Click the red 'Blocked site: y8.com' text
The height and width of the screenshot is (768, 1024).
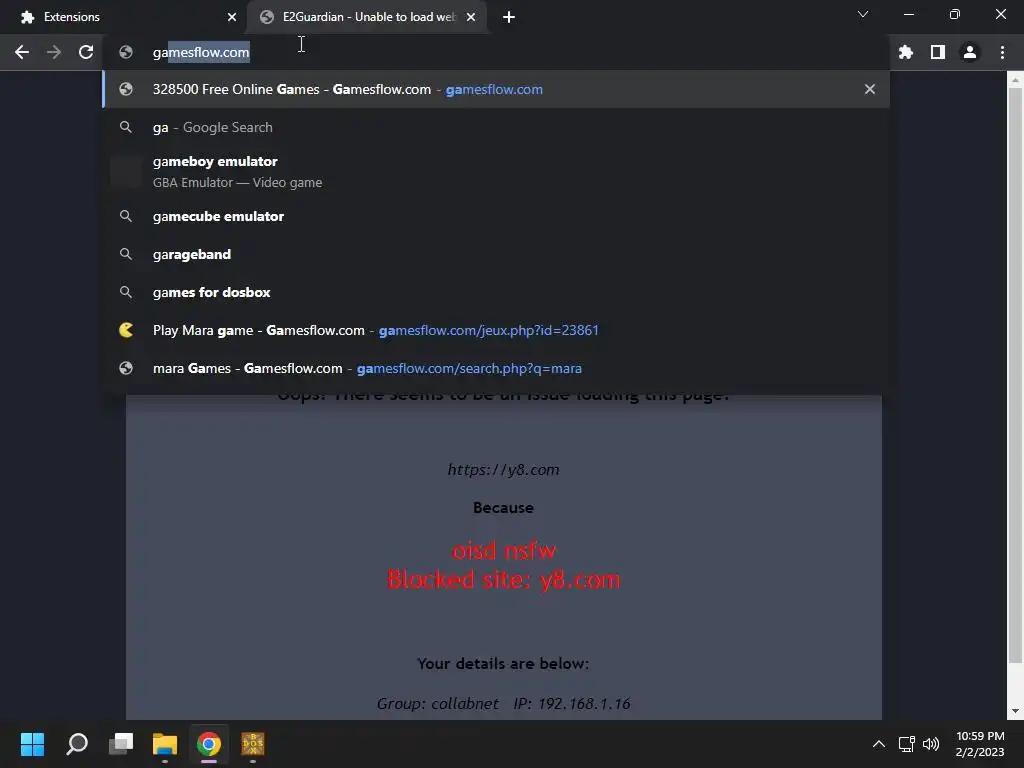tap(504, 580)
